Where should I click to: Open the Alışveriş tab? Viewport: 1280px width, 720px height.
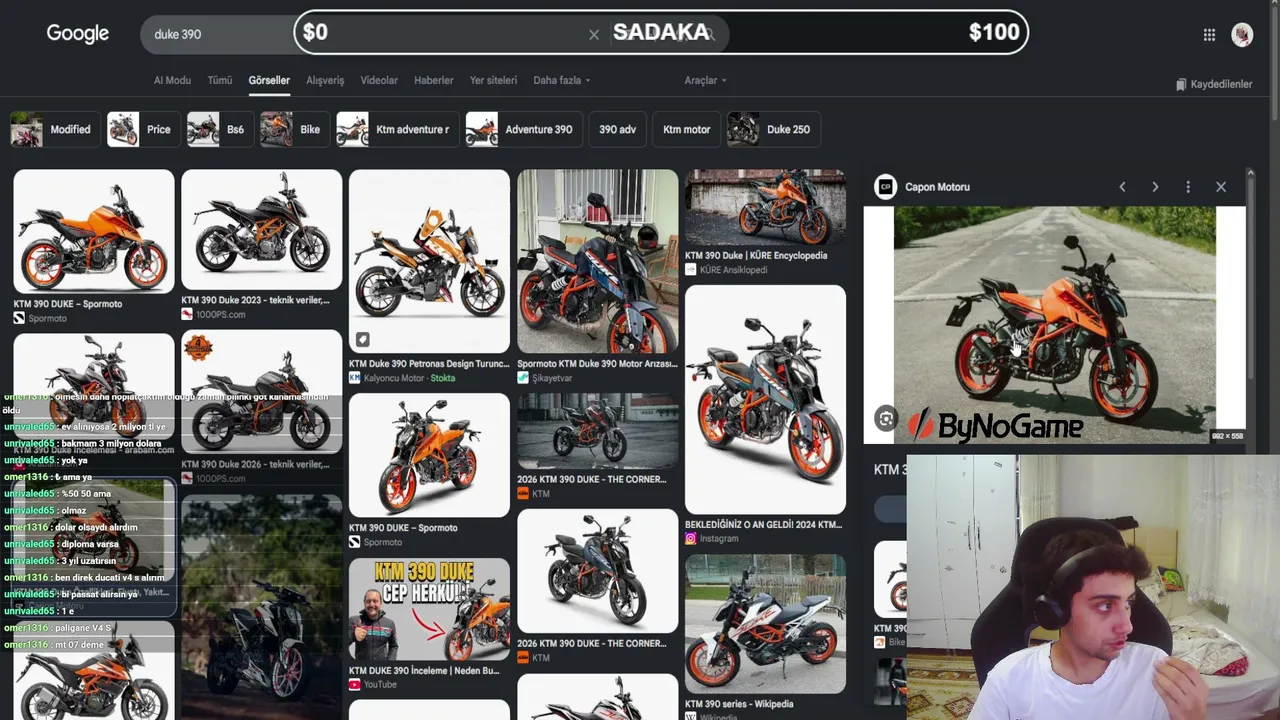click(x=325, y=80)
